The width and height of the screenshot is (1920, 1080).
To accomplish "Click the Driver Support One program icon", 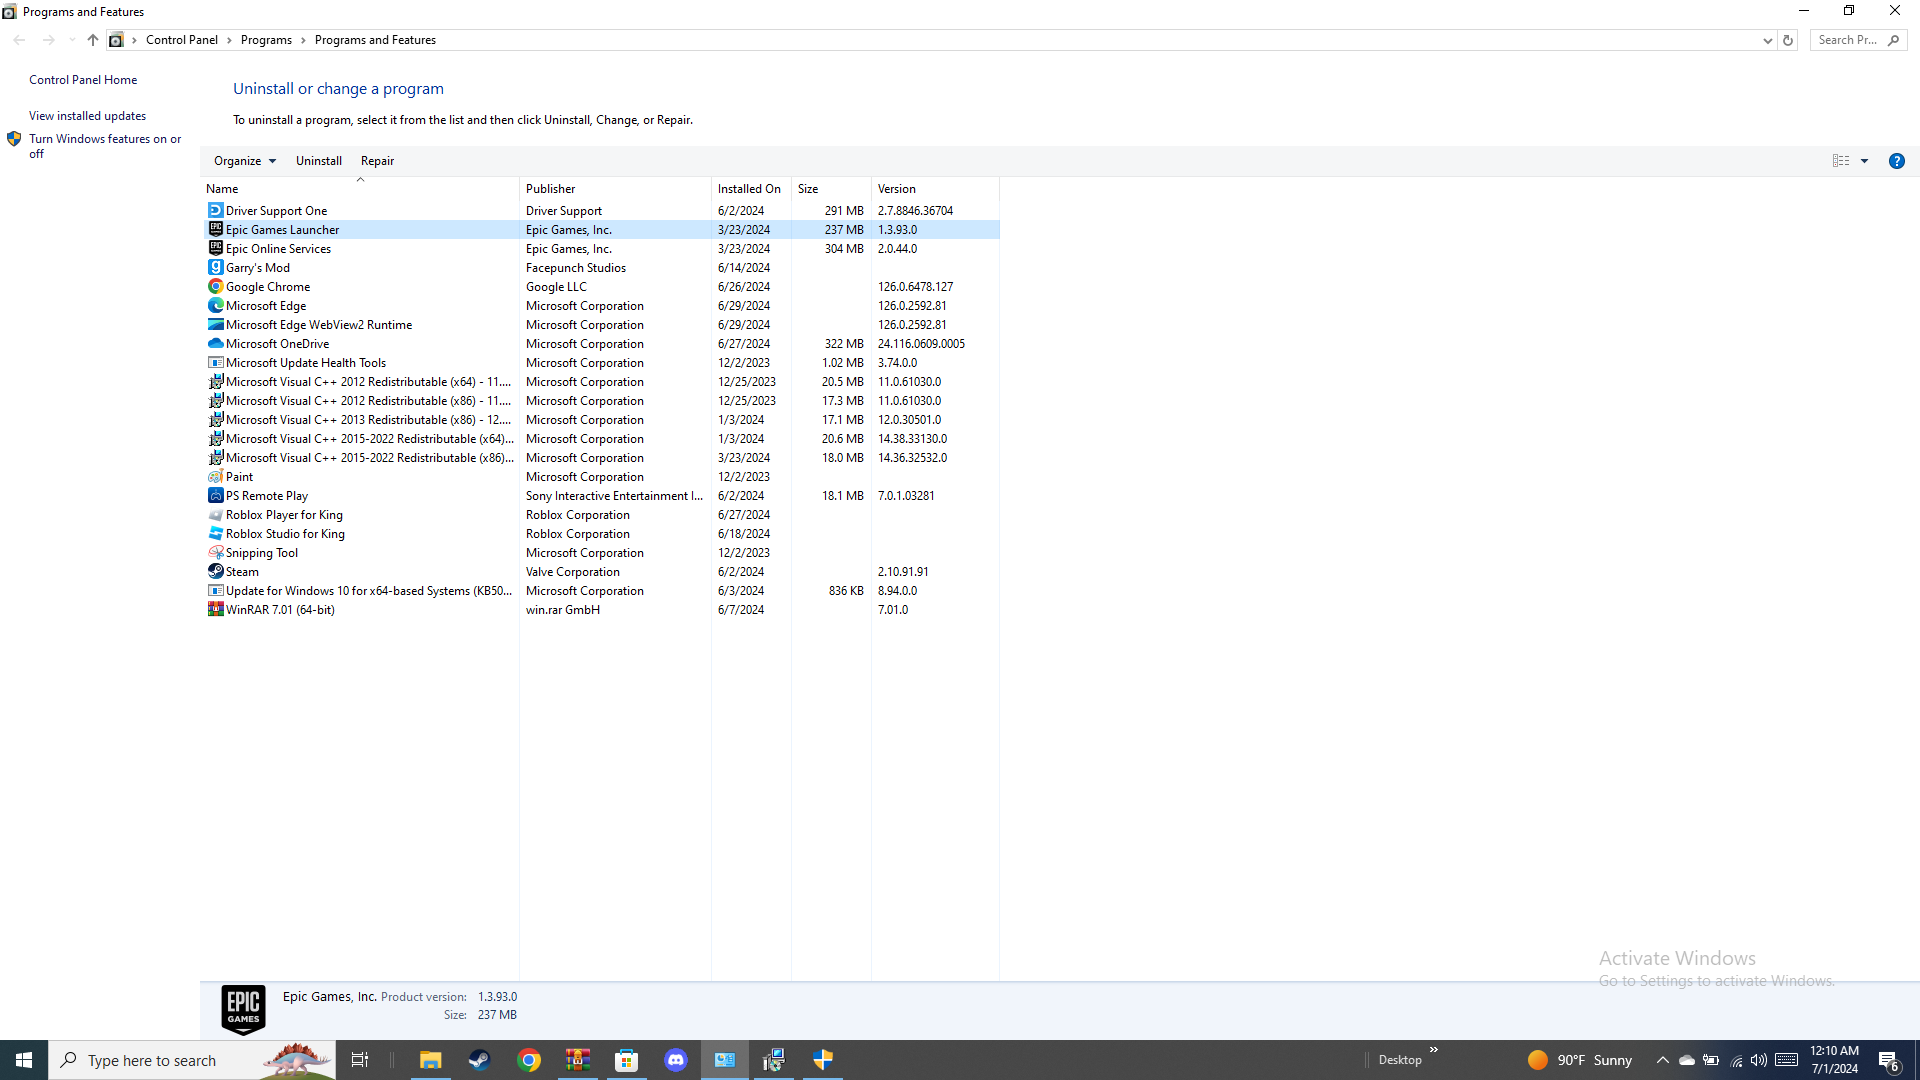I will point(215,211).
